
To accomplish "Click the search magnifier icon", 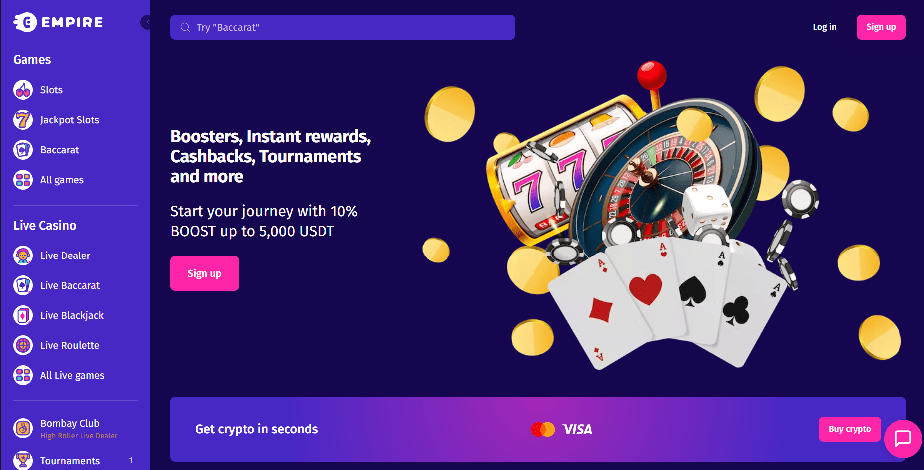I will (185, 27).
